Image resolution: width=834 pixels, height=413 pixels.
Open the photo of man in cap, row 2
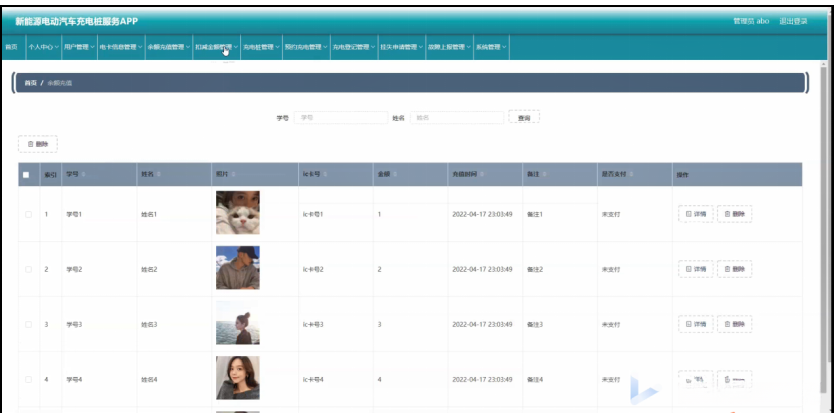tap(238, 268)
